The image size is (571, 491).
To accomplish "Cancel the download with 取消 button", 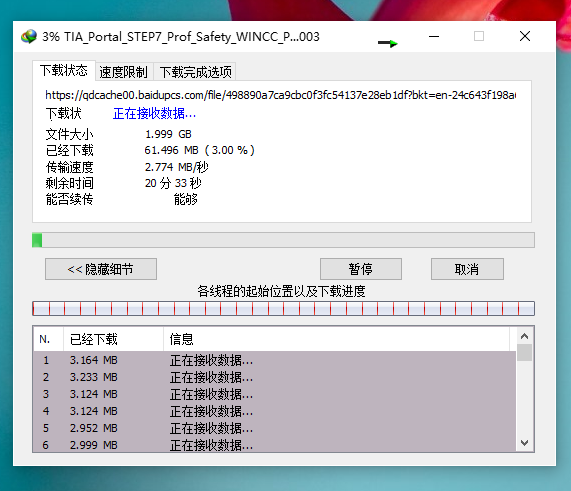I will point(467,269).
